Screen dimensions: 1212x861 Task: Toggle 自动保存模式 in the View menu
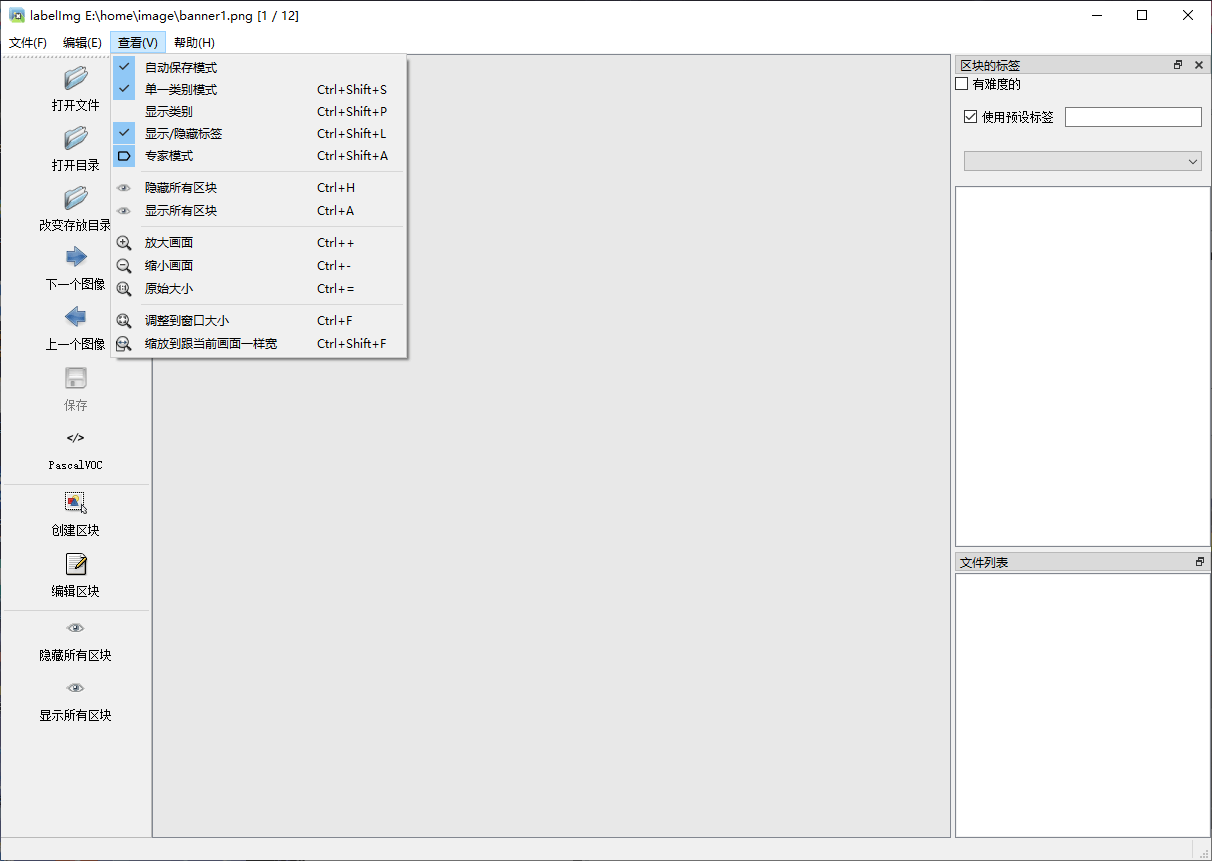(181, 68)
